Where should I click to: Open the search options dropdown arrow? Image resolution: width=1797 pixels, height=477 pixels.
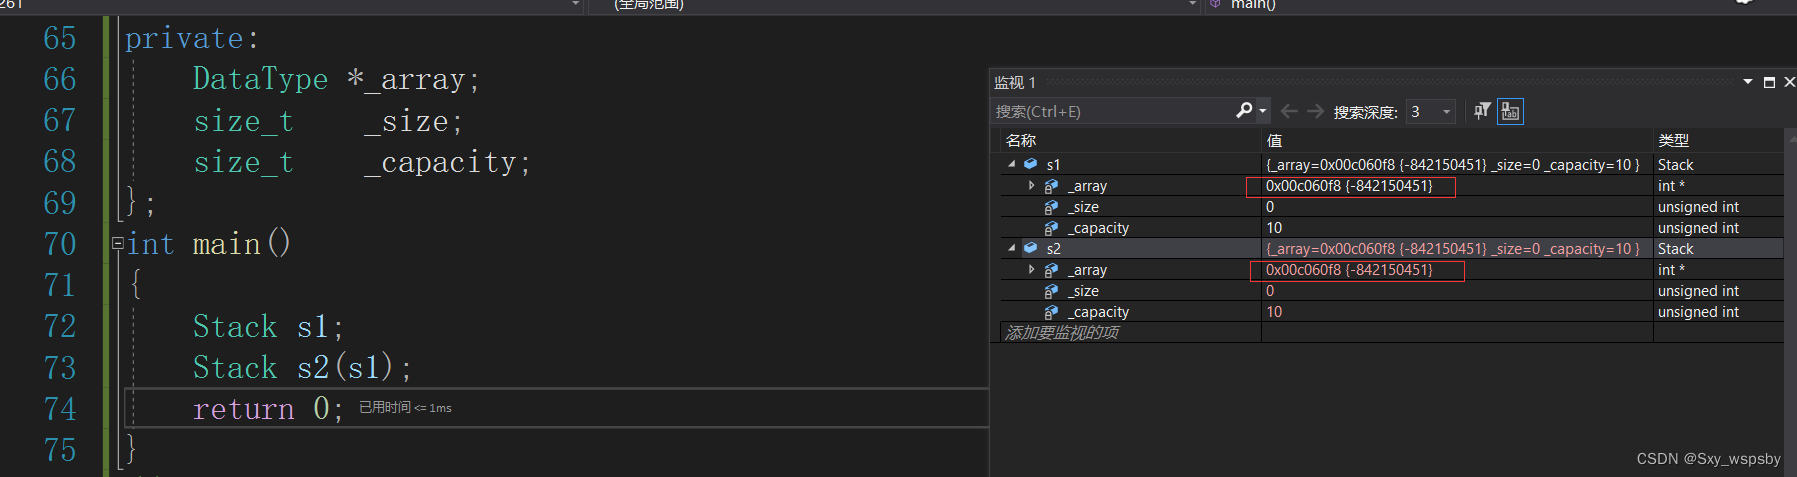(x=1263, y=112)
